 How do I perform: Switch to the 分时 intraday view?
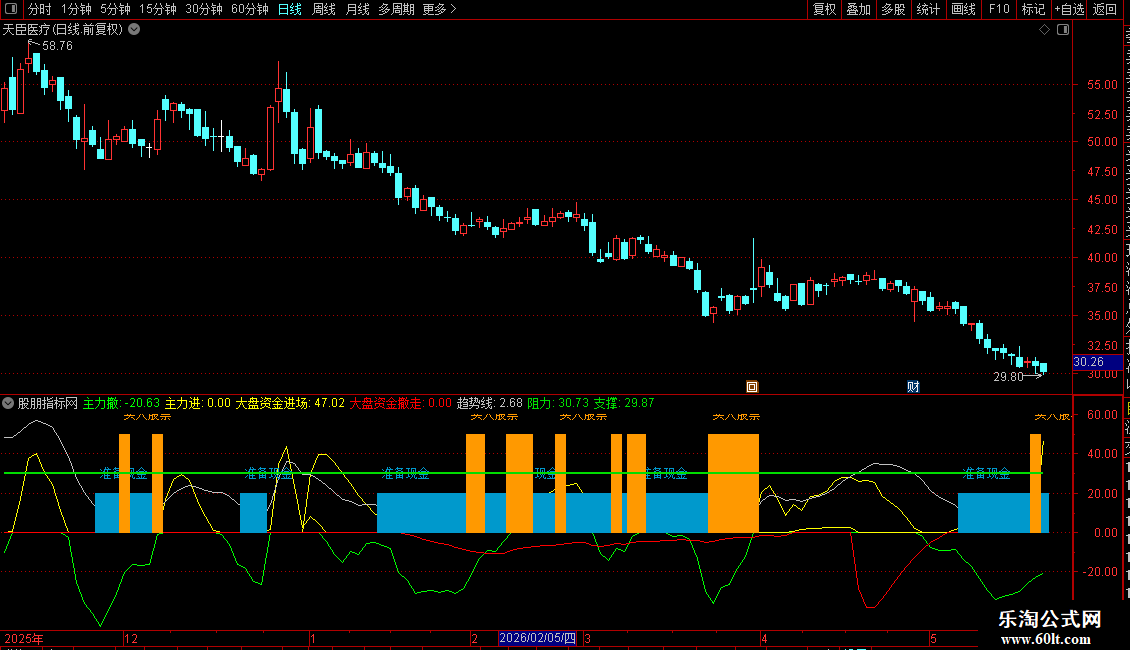pyautogui.click(x=40, y=9)
